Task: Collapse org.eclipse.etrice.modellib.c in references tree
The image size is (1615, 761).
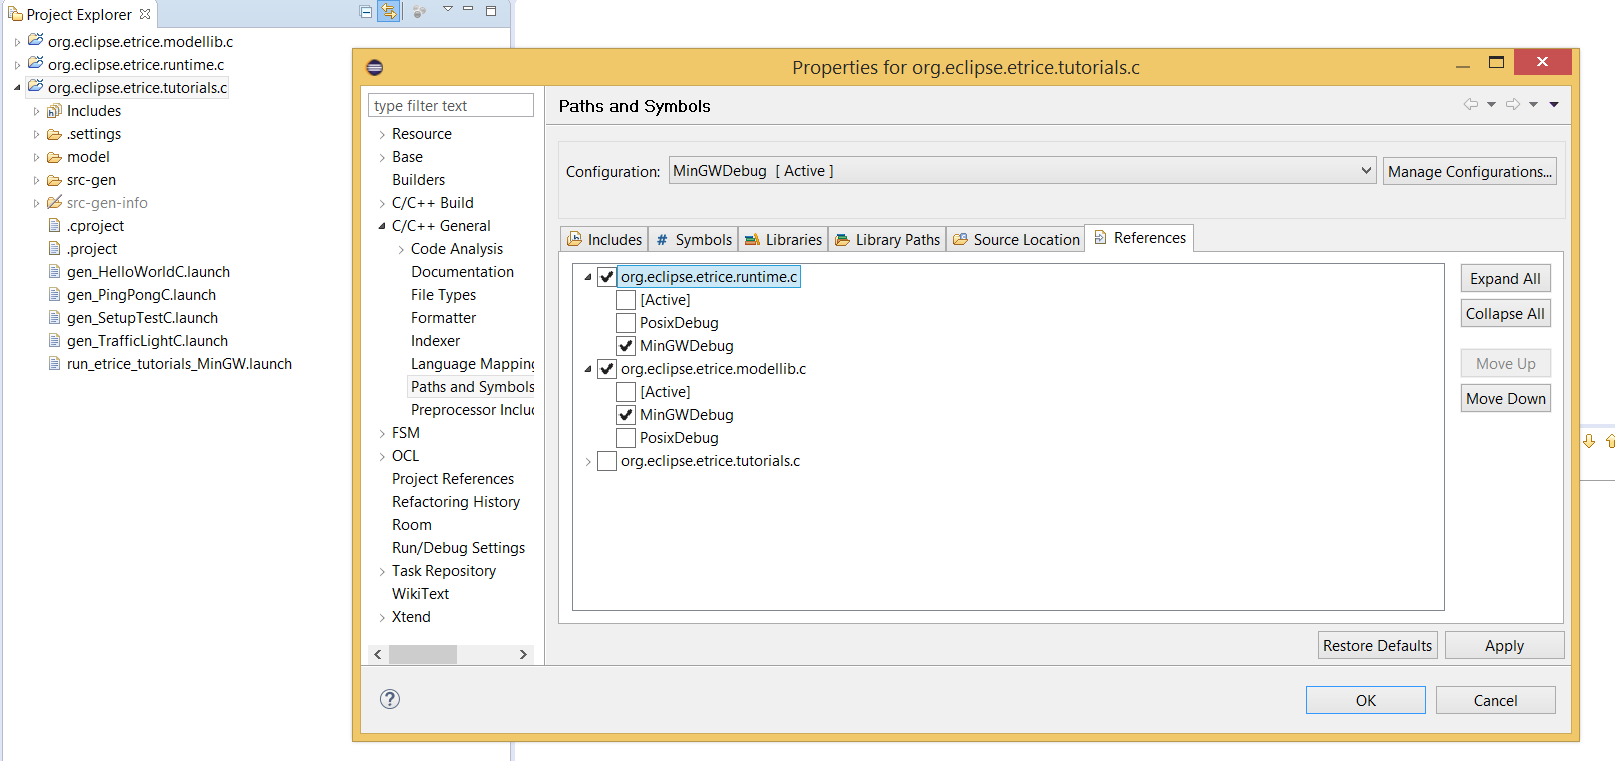Action: 588,369
